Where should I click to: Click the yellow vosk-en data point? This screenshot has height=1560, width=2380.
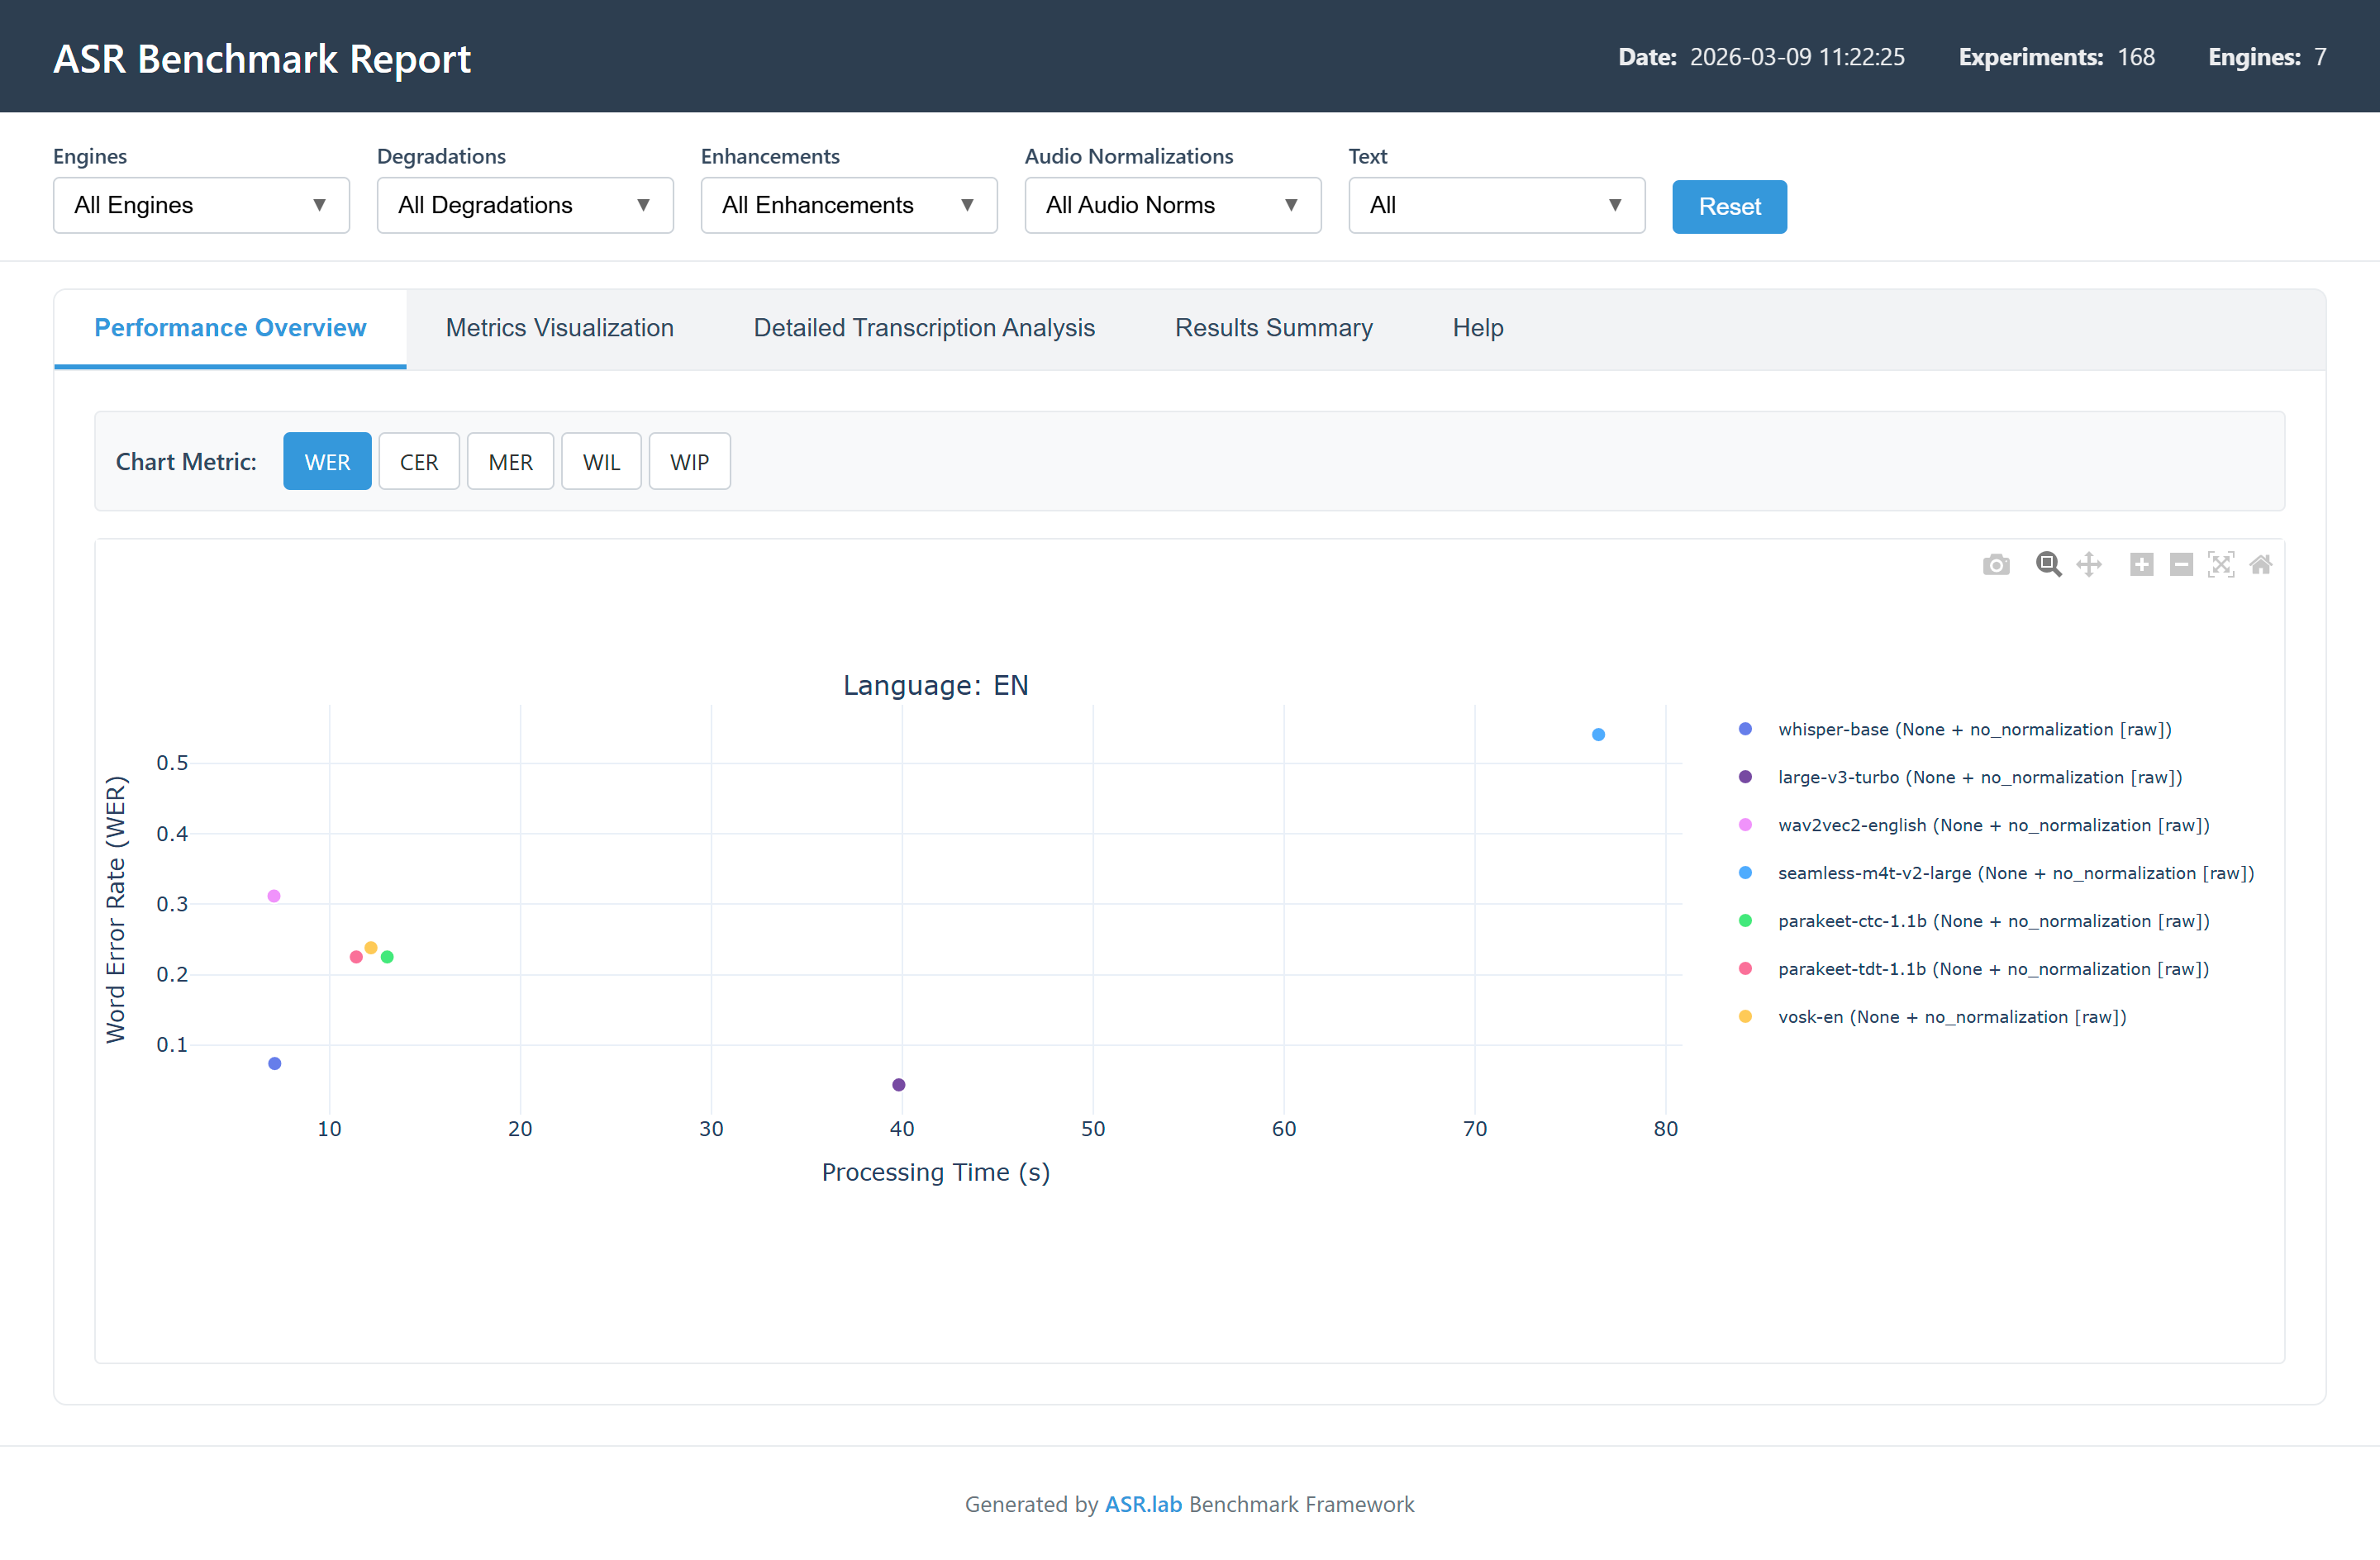tap(370, 948)
